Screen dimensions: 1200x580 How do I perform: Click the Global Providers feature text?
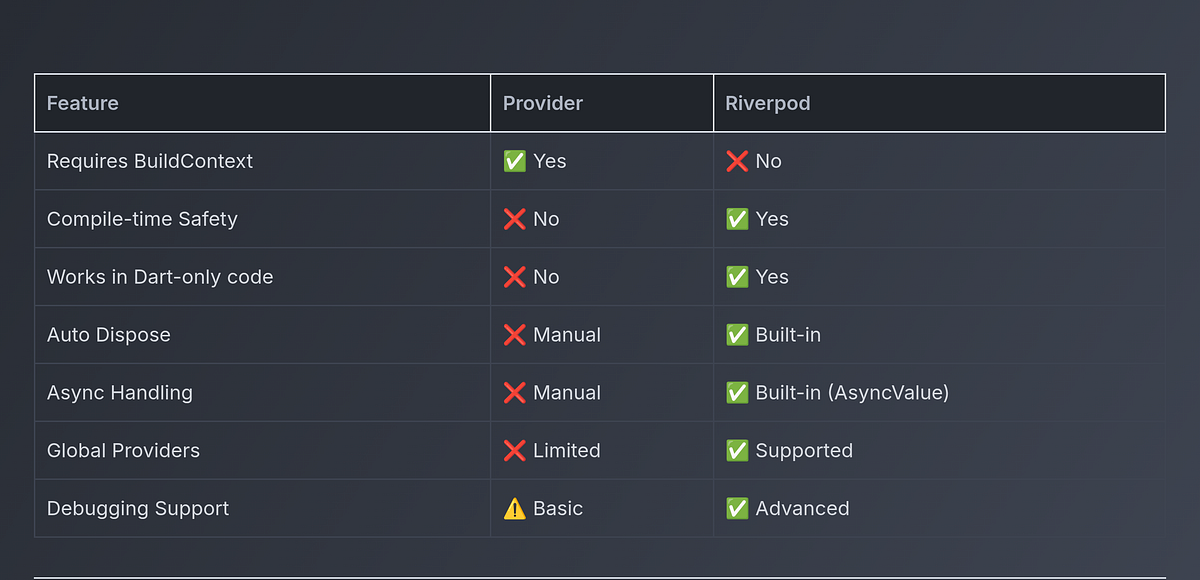coord(123,451)
